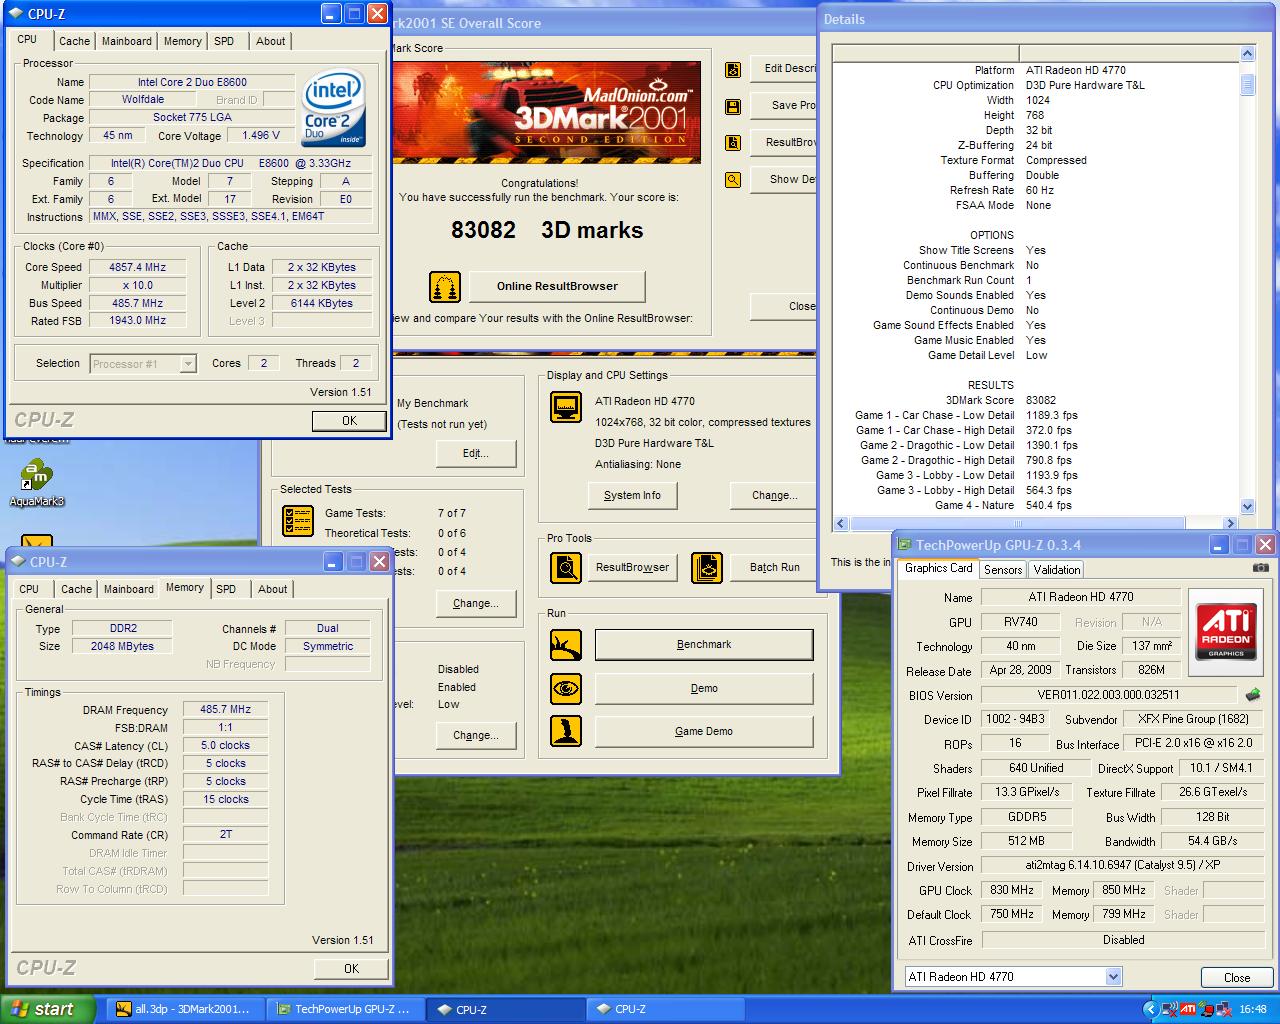This screenshot has height=1024, width=1280.
Task: Click the Online ResultBrowser trophy icon
Action: coord(445,287)
